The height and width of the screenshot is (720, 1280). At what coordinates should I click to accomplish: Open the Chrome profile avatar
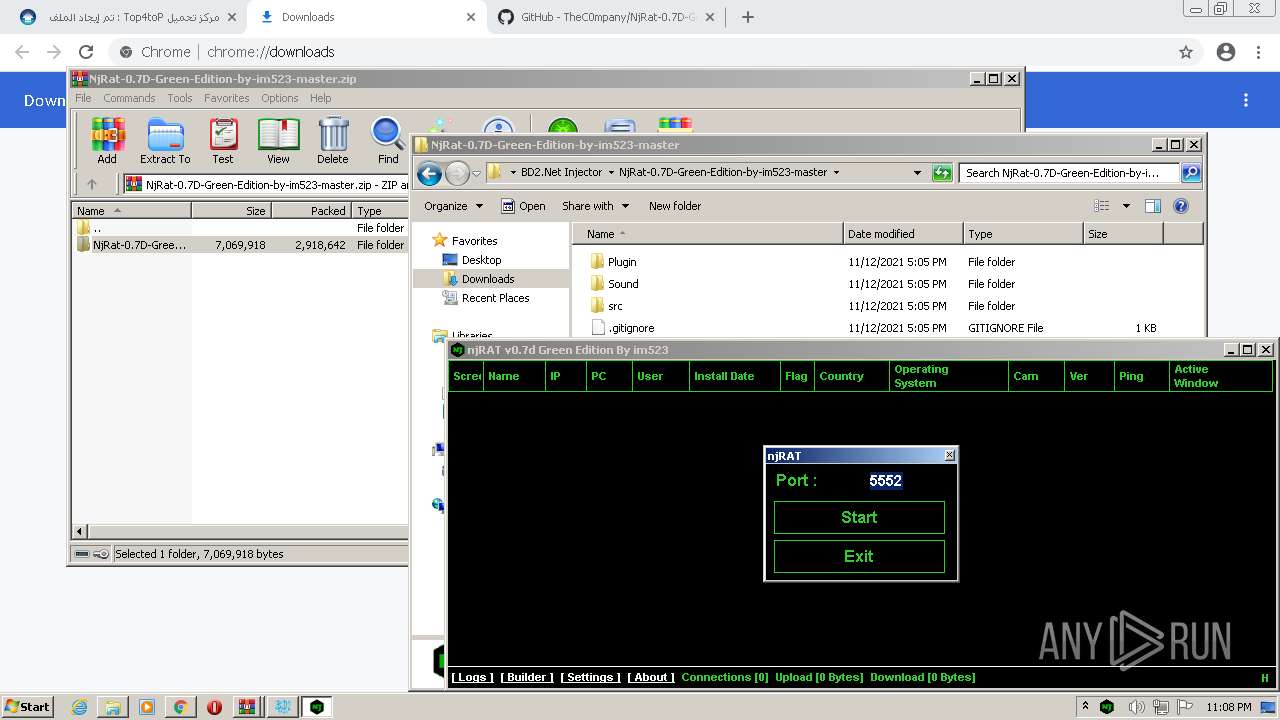tap(1226, 52)
